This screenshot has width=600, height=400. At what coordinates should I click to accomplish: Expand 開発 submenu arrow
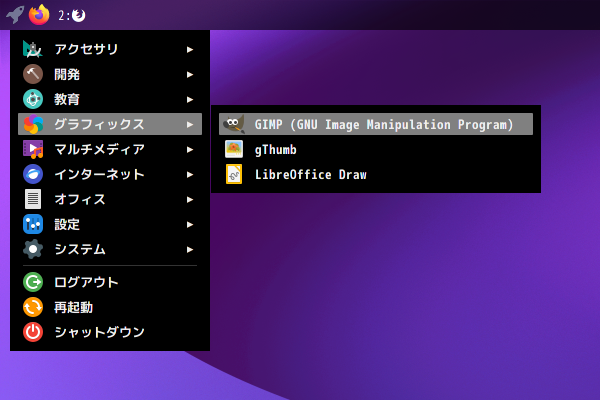pyautogui.click(x=190, y=74)
